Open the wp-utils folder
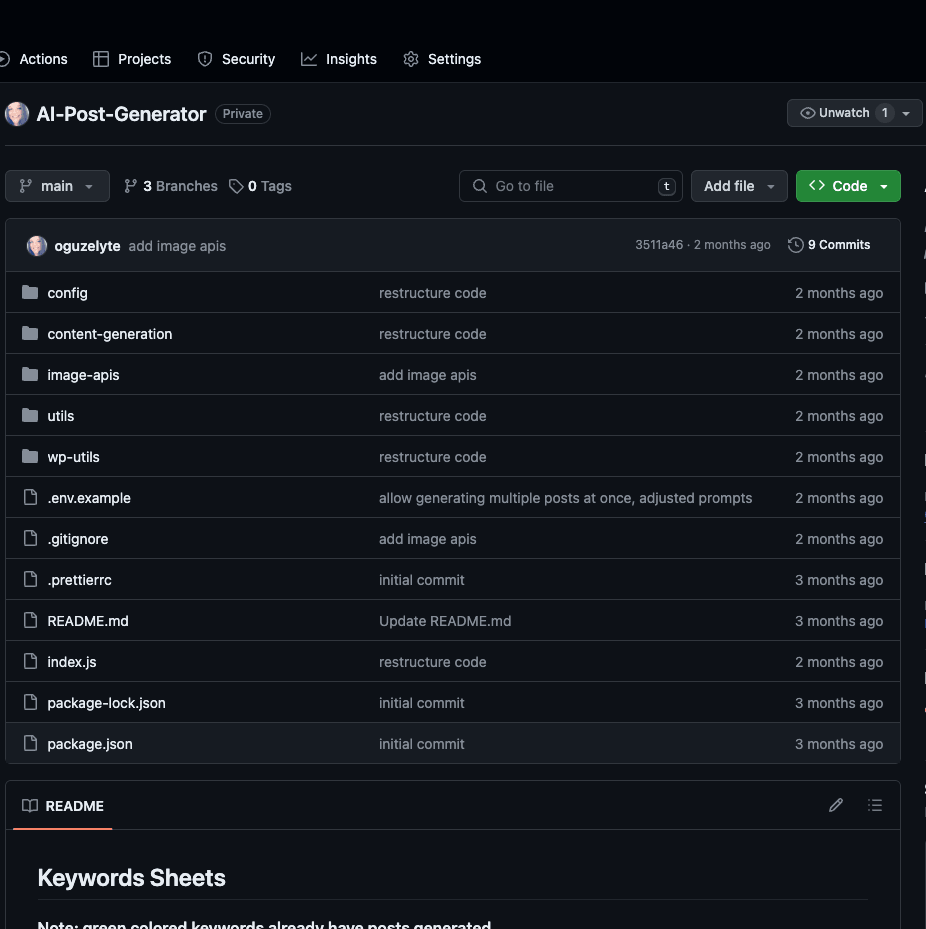Image resolution: width=926 pixels, height=929 pixels. point(73,457)
